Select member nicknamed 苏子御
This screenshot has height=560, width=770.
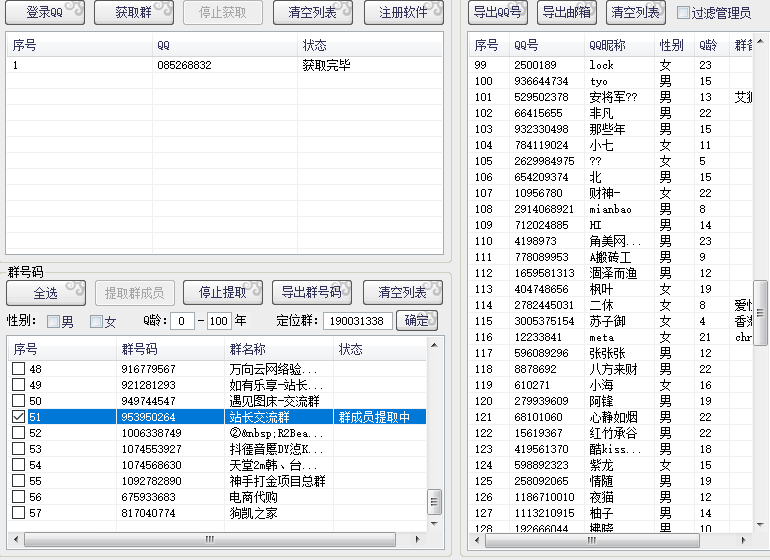[607, 321]
